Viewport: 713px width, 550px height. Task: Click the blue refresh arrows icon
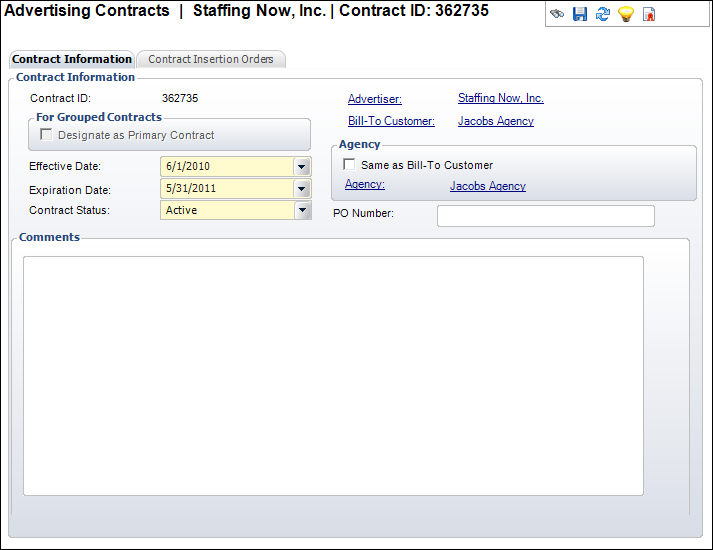click(x=603, y=15)
